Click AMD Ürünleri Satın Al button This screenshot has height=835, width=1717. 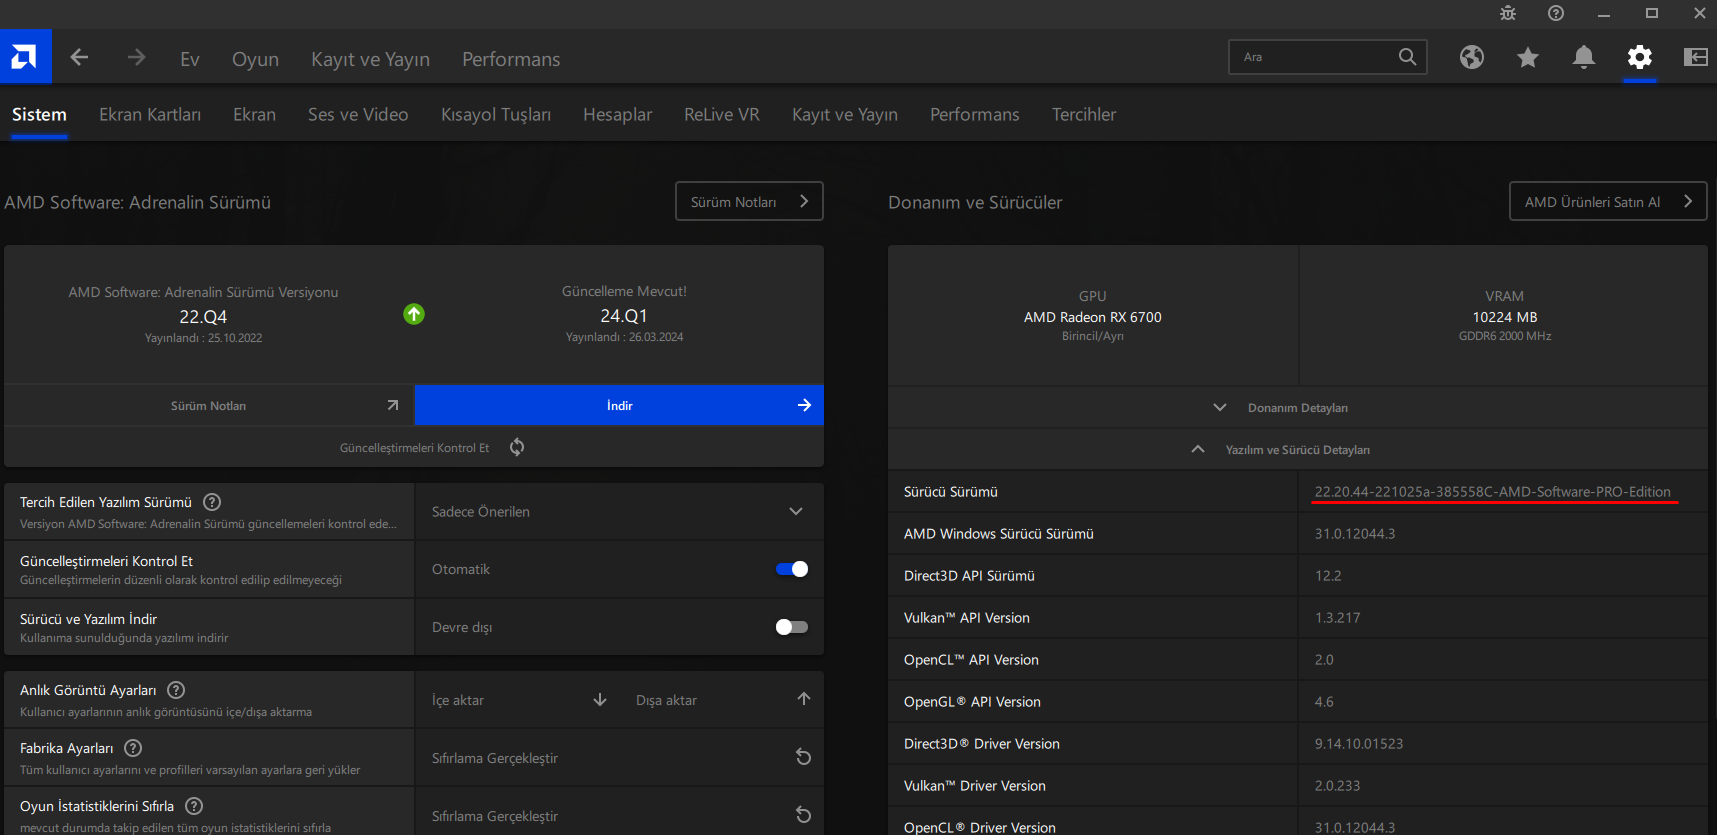[x=1607, y=201]
